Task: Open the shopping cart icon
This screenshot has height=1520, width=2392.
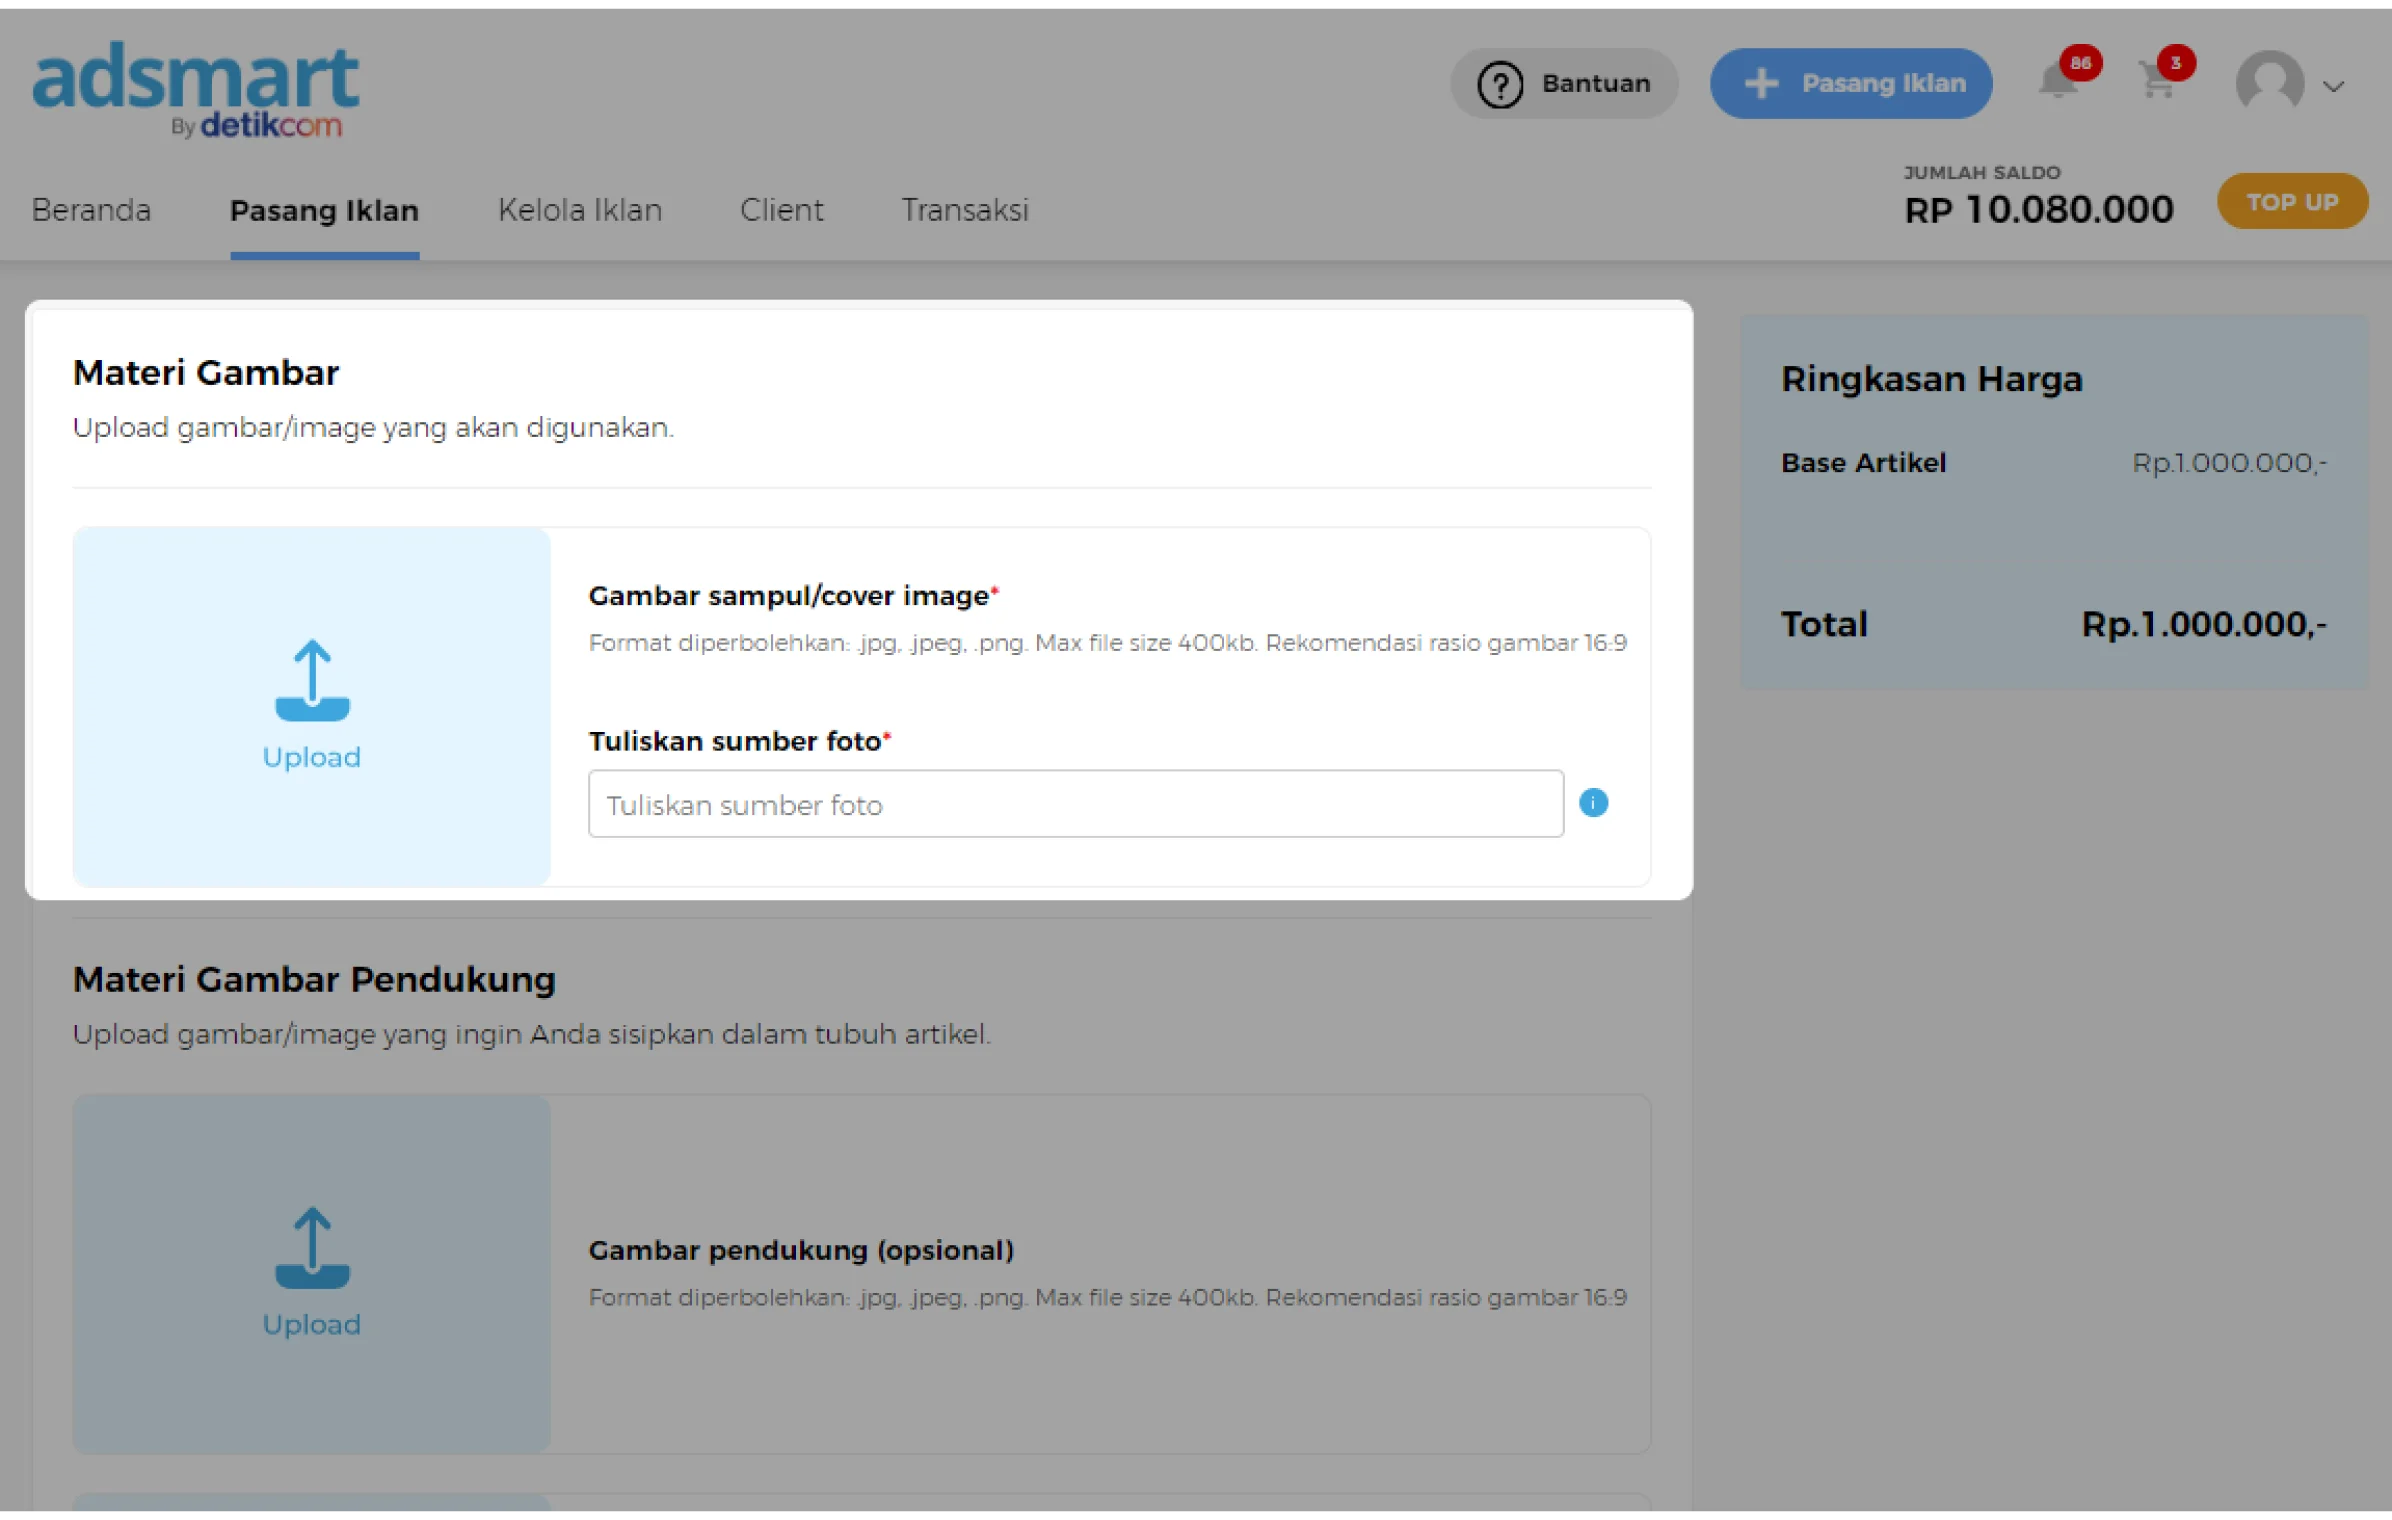Action: pyautogui.click(x=2158, y=82)
